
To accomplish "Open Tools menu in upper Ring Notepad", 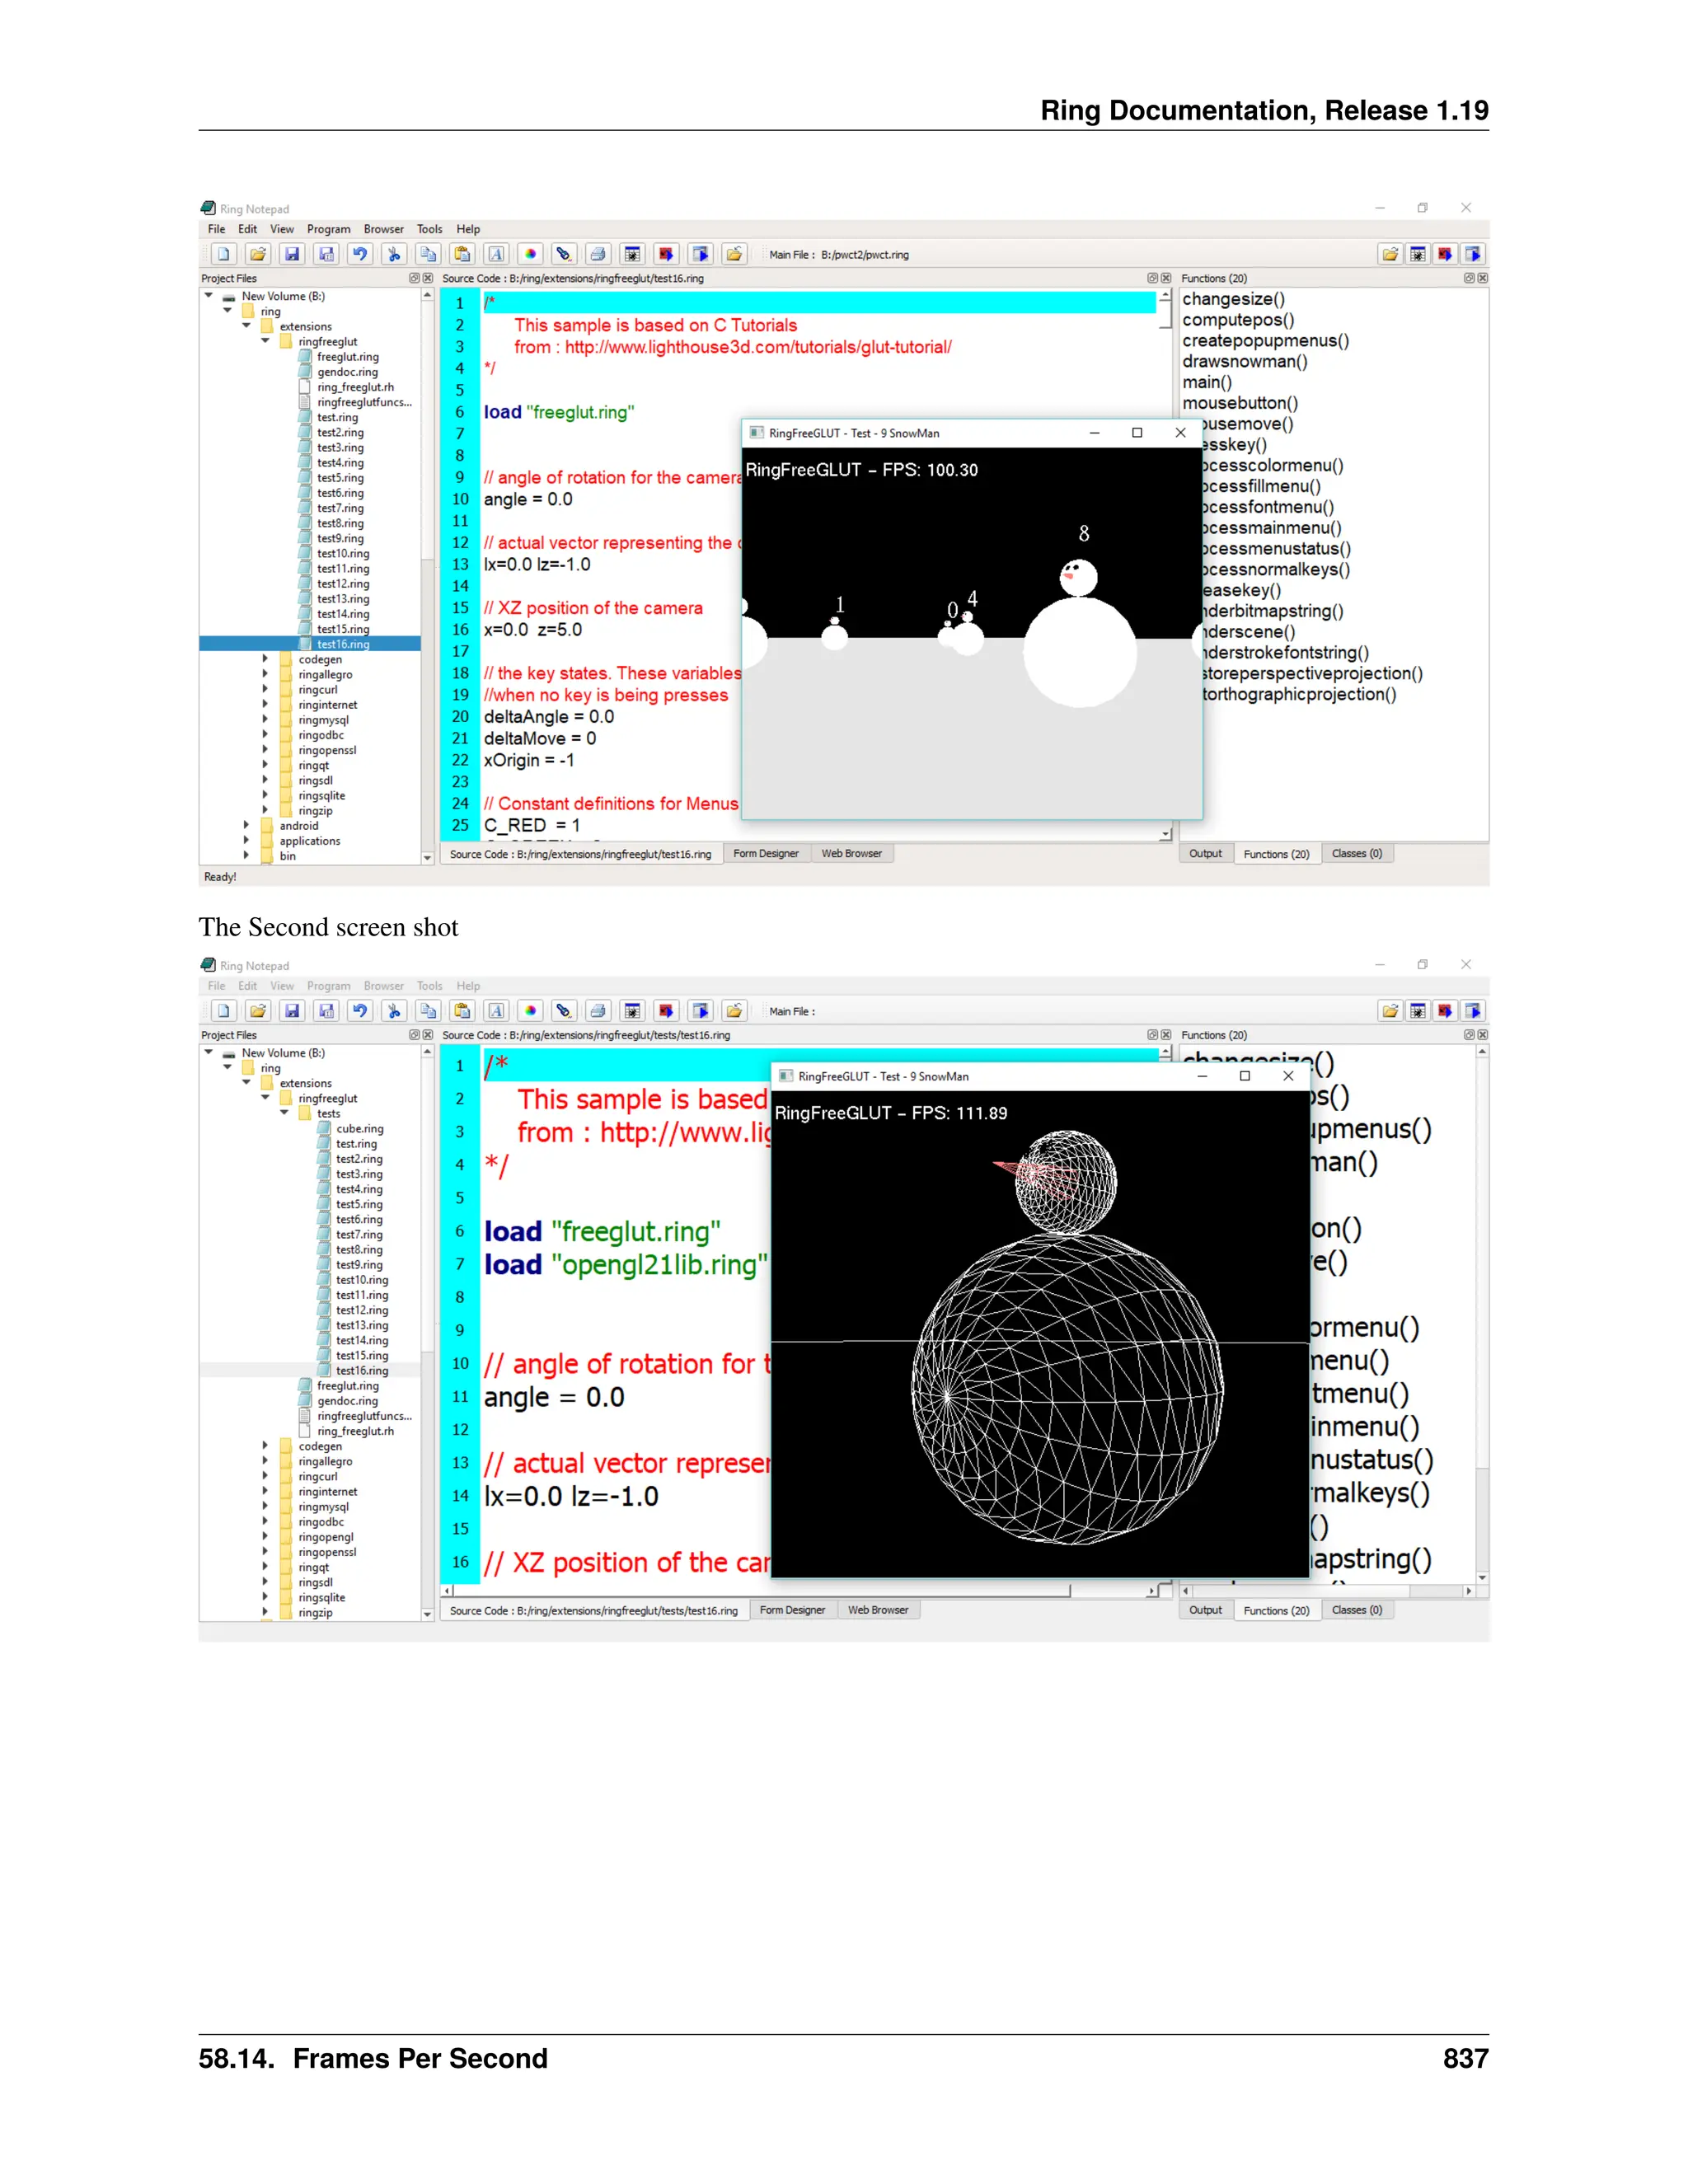I will [430, 229].
